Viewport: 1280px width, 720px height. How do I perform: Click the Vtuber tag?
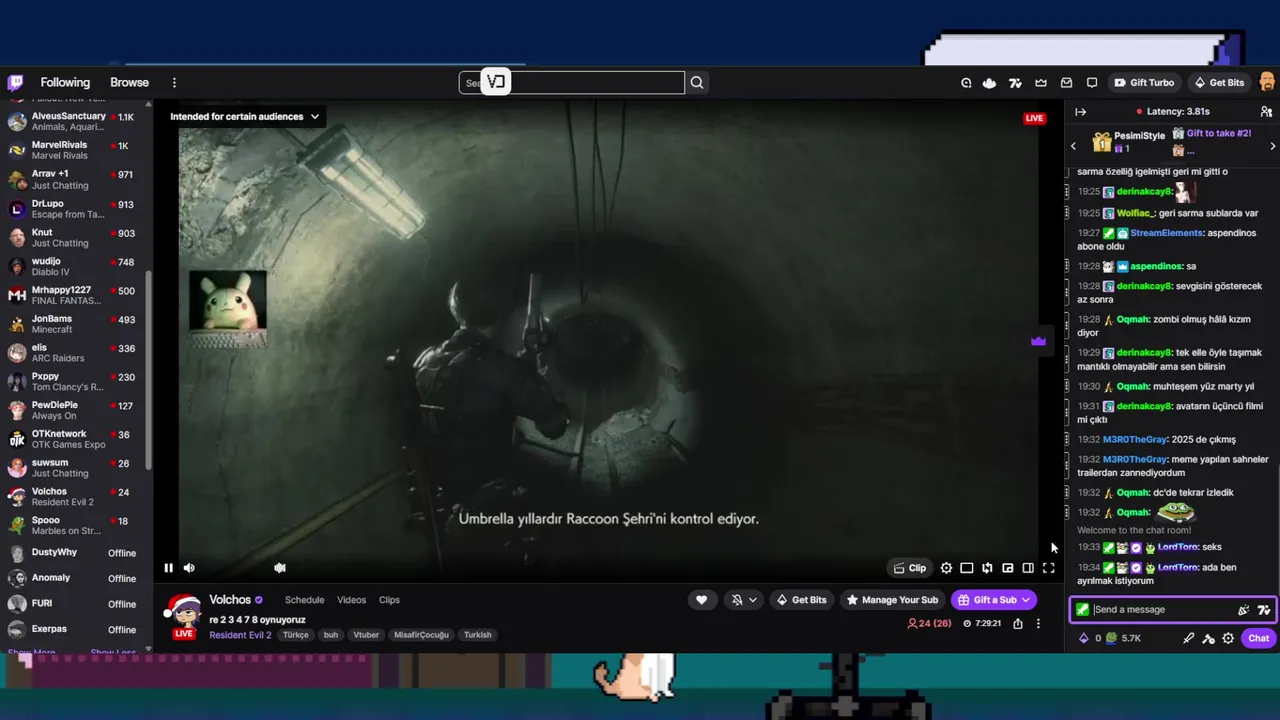(366, 635)
